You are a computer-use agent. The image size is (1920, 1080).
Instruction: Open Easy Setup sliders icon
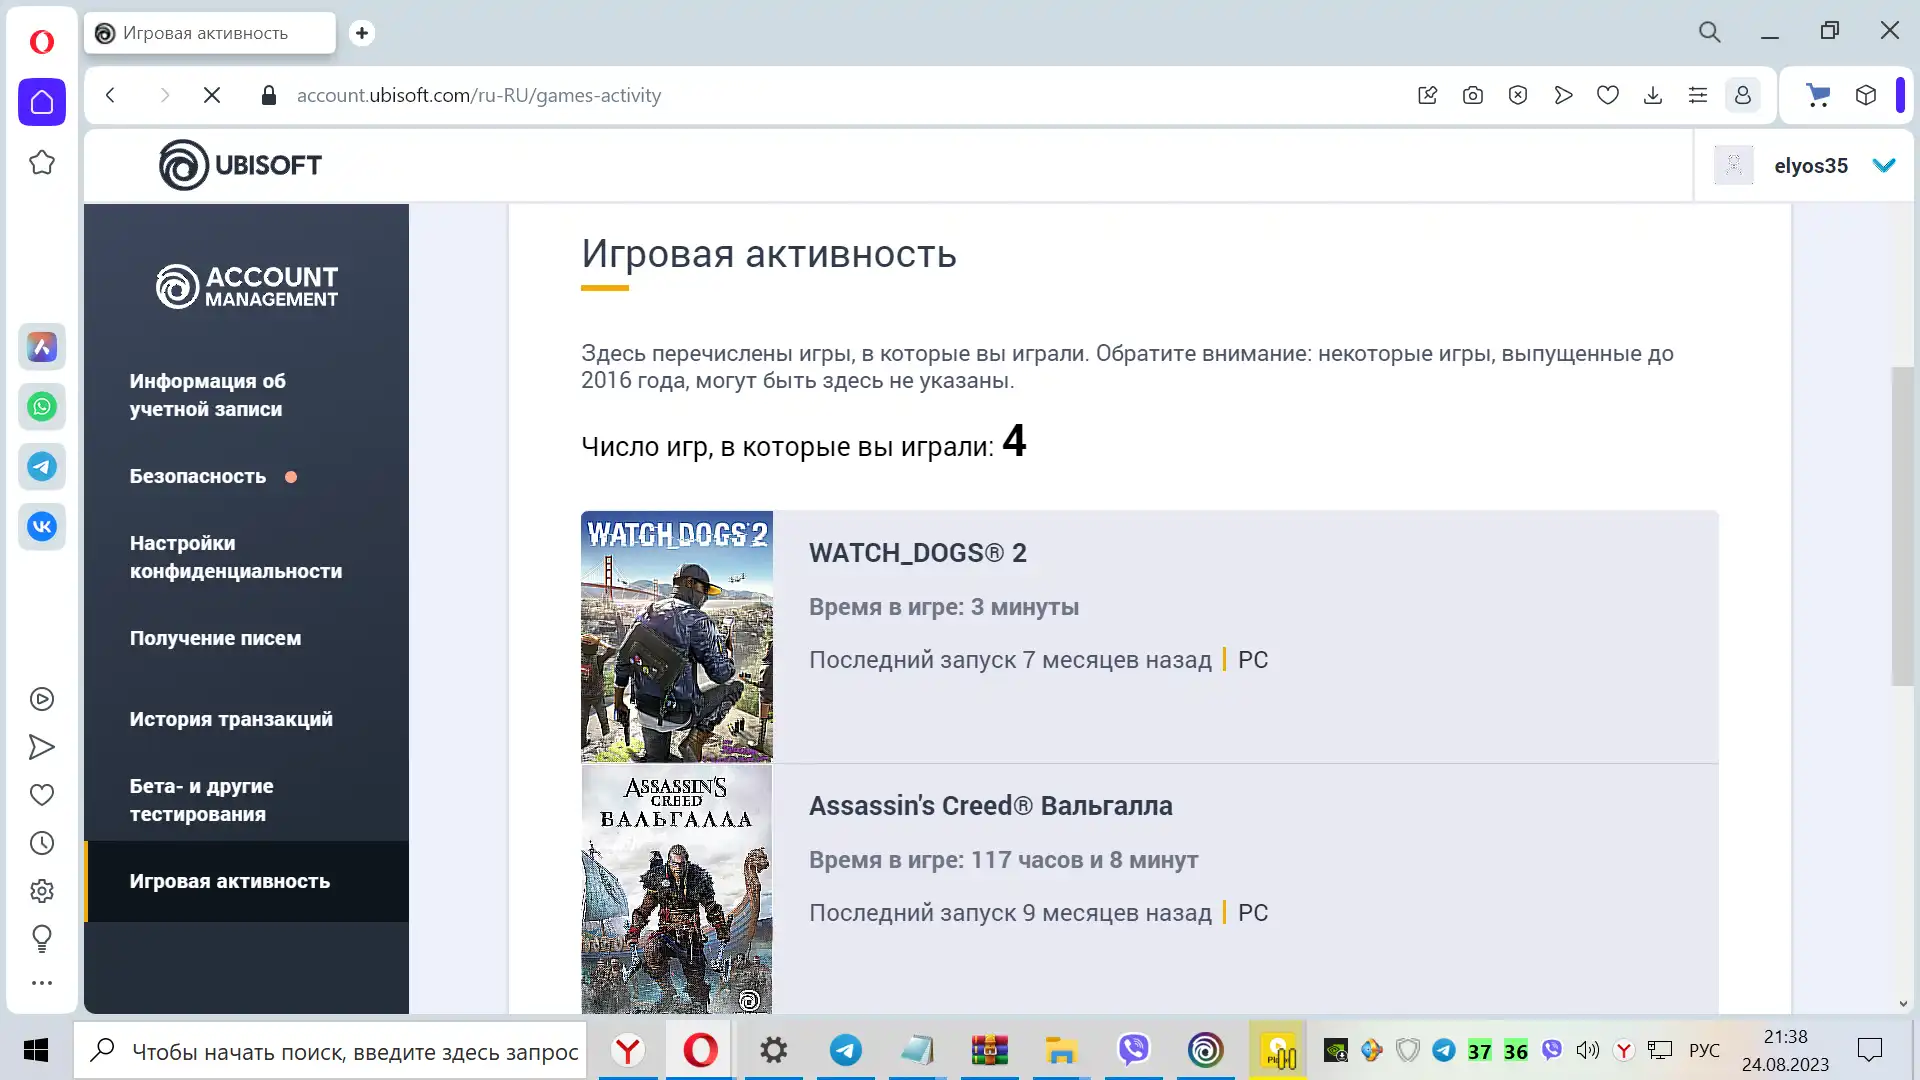pos(1698,95)
